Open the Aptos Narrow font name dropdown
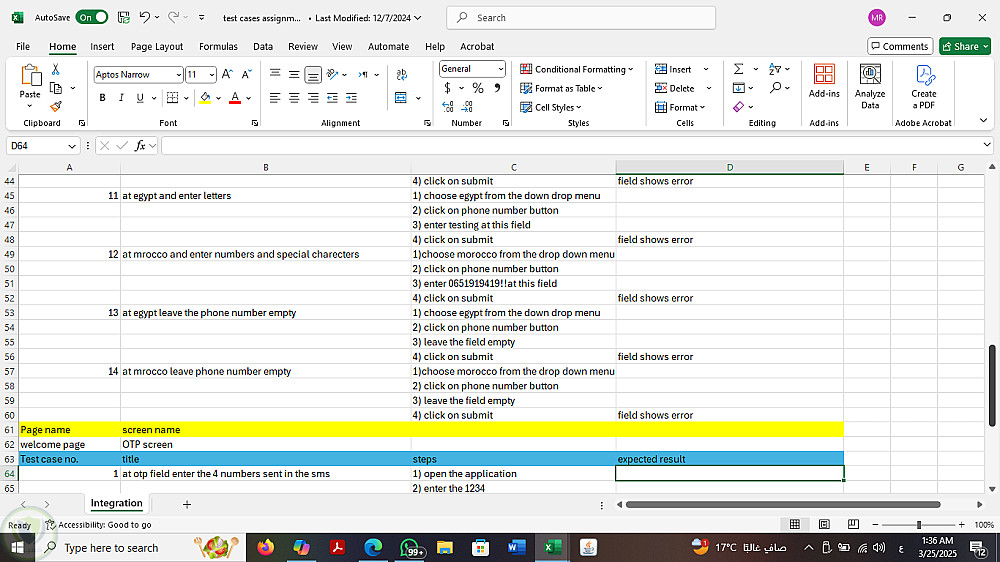The image size is (1000, 562). [x=178, y=75]
